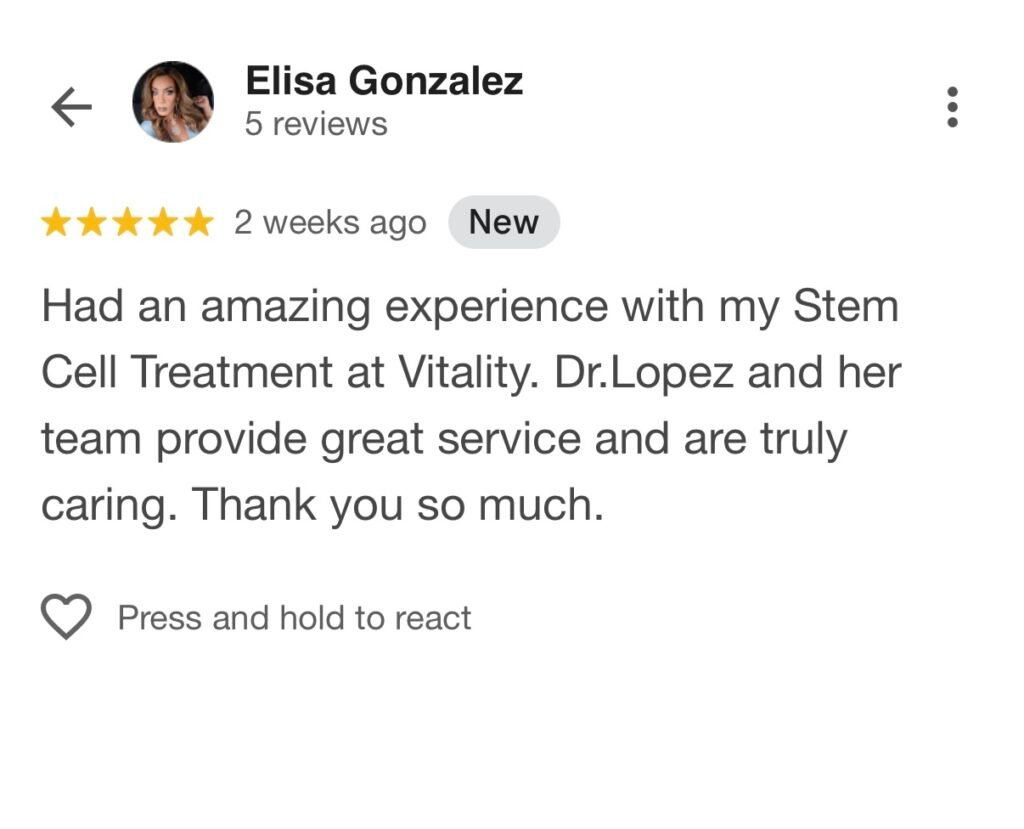Click the second rating star
Viewport: 1024px width, 829px height.
tap(91, 223)
